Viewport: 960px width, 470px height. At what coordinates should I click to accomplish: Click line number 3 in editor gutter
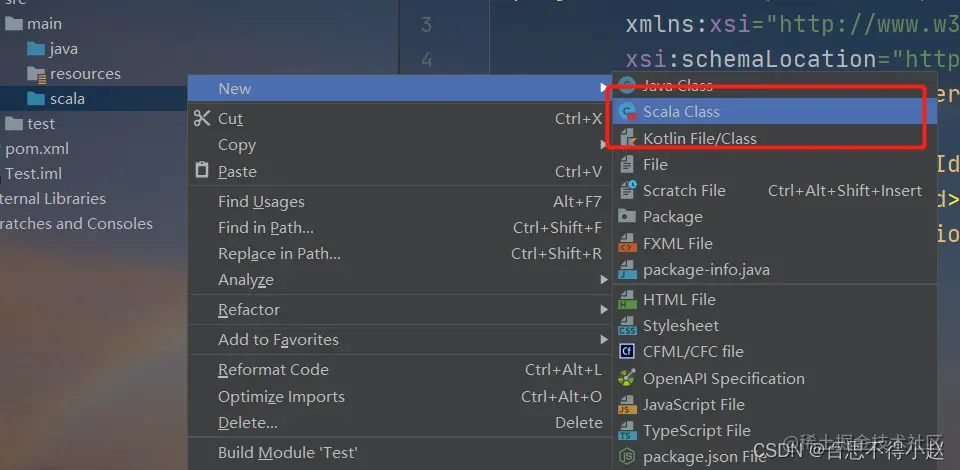427,25
